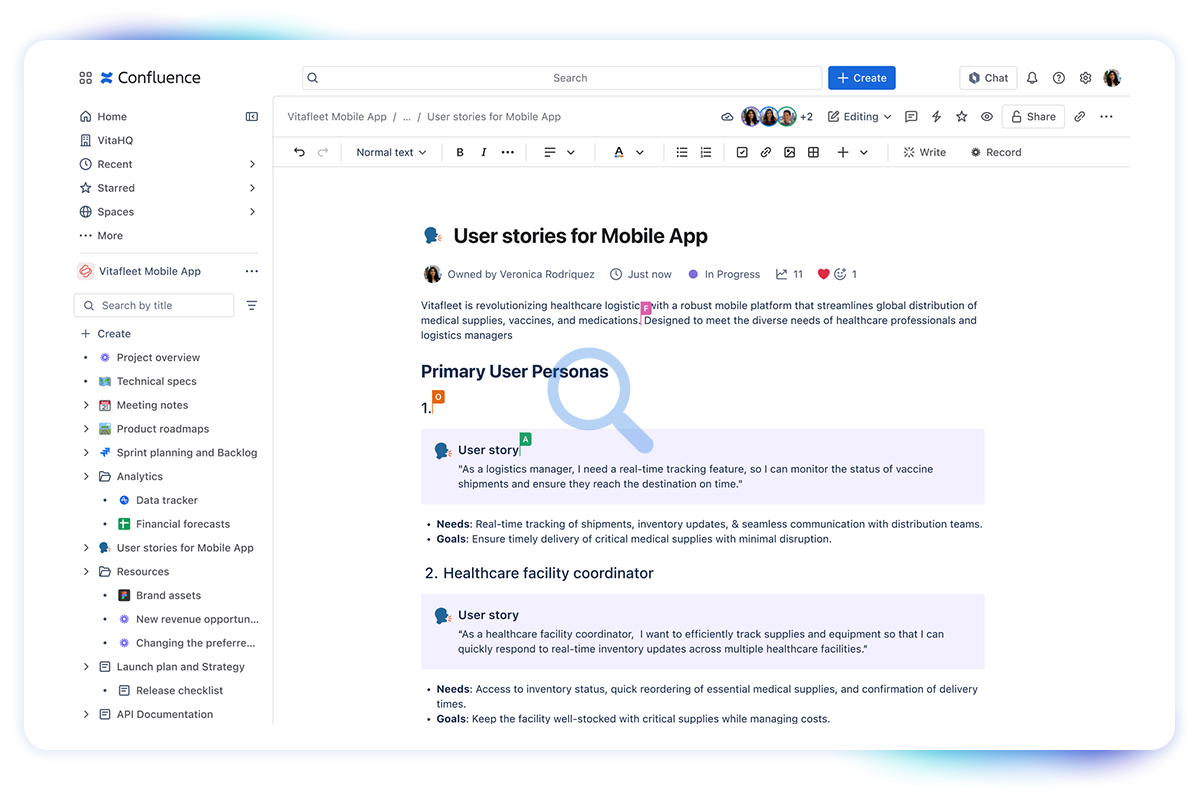Click the Confluence logo
The width and height of the screenshot is (1200, 800).
click(151, 78)
